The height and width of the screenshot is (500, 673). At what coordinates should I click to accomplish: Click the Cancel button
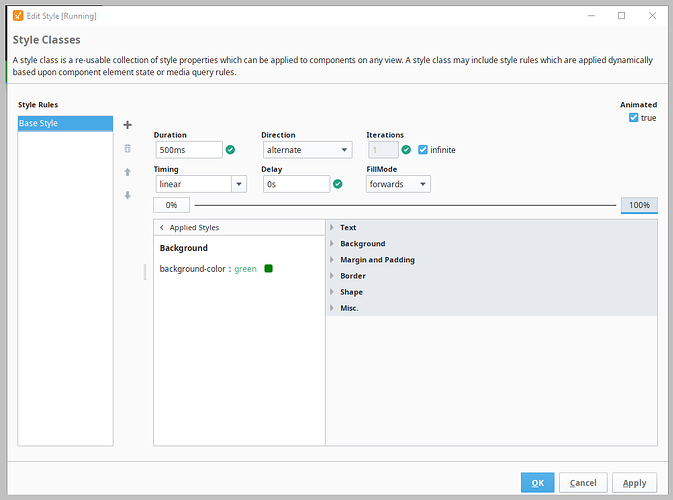pos(583,483)
